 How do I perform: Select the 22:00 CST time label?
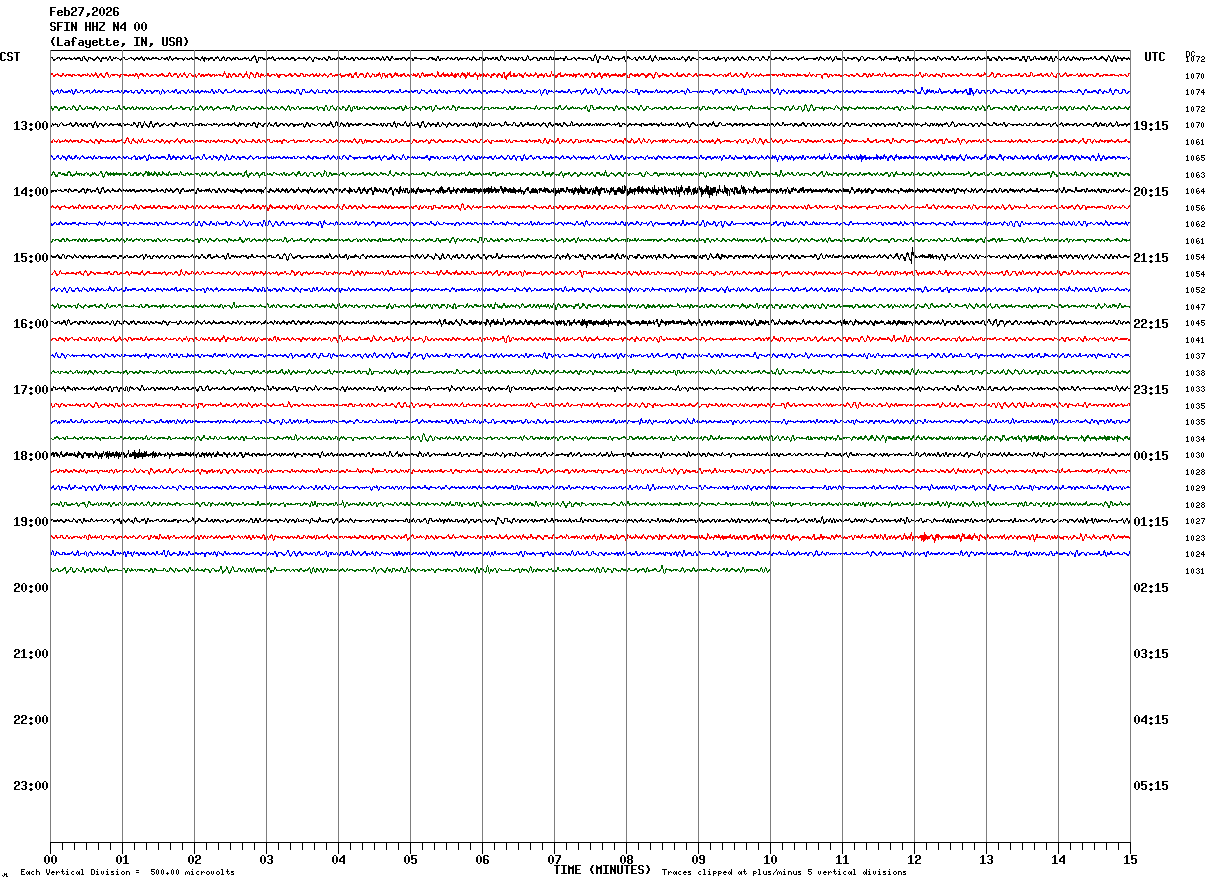click(x=30, y=720)
